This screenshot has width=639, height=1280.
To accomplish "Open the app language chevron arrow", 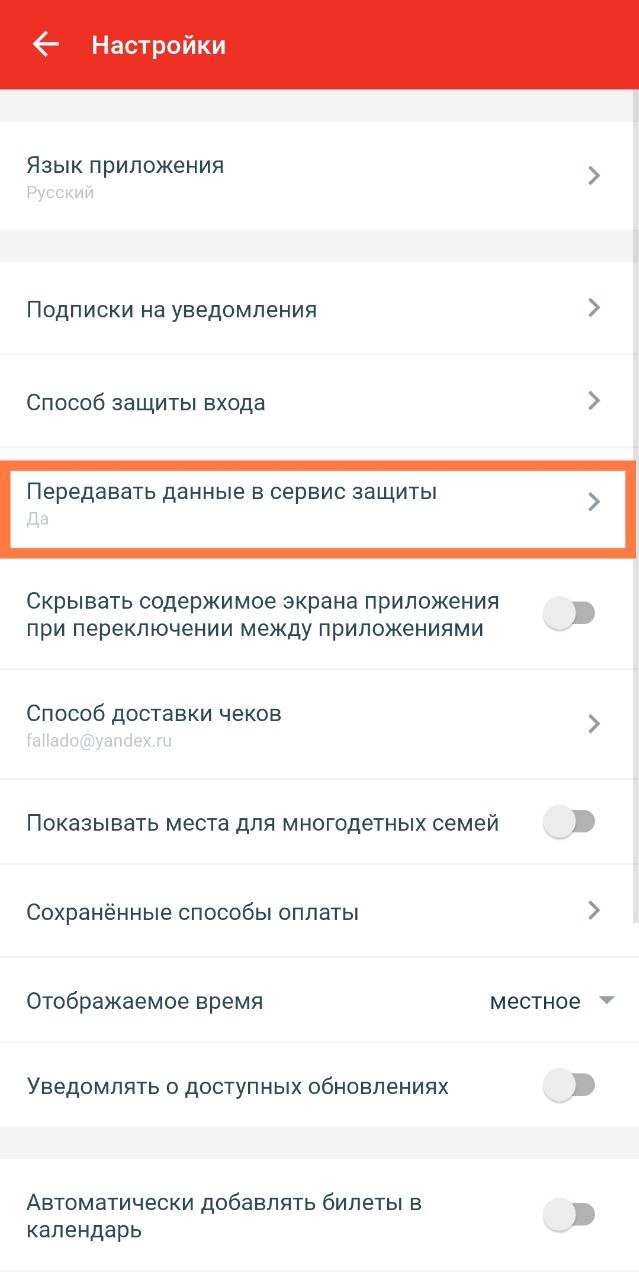I will point(594,176).
